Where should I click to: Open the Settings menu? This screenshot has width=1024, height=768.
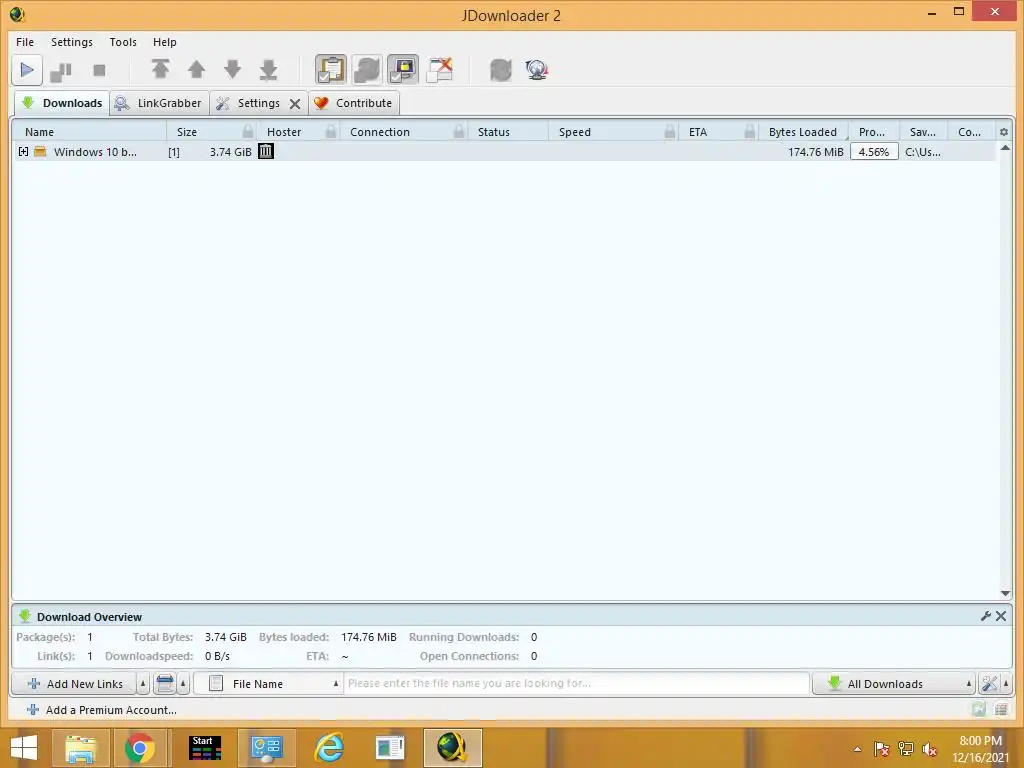[72, 42]
